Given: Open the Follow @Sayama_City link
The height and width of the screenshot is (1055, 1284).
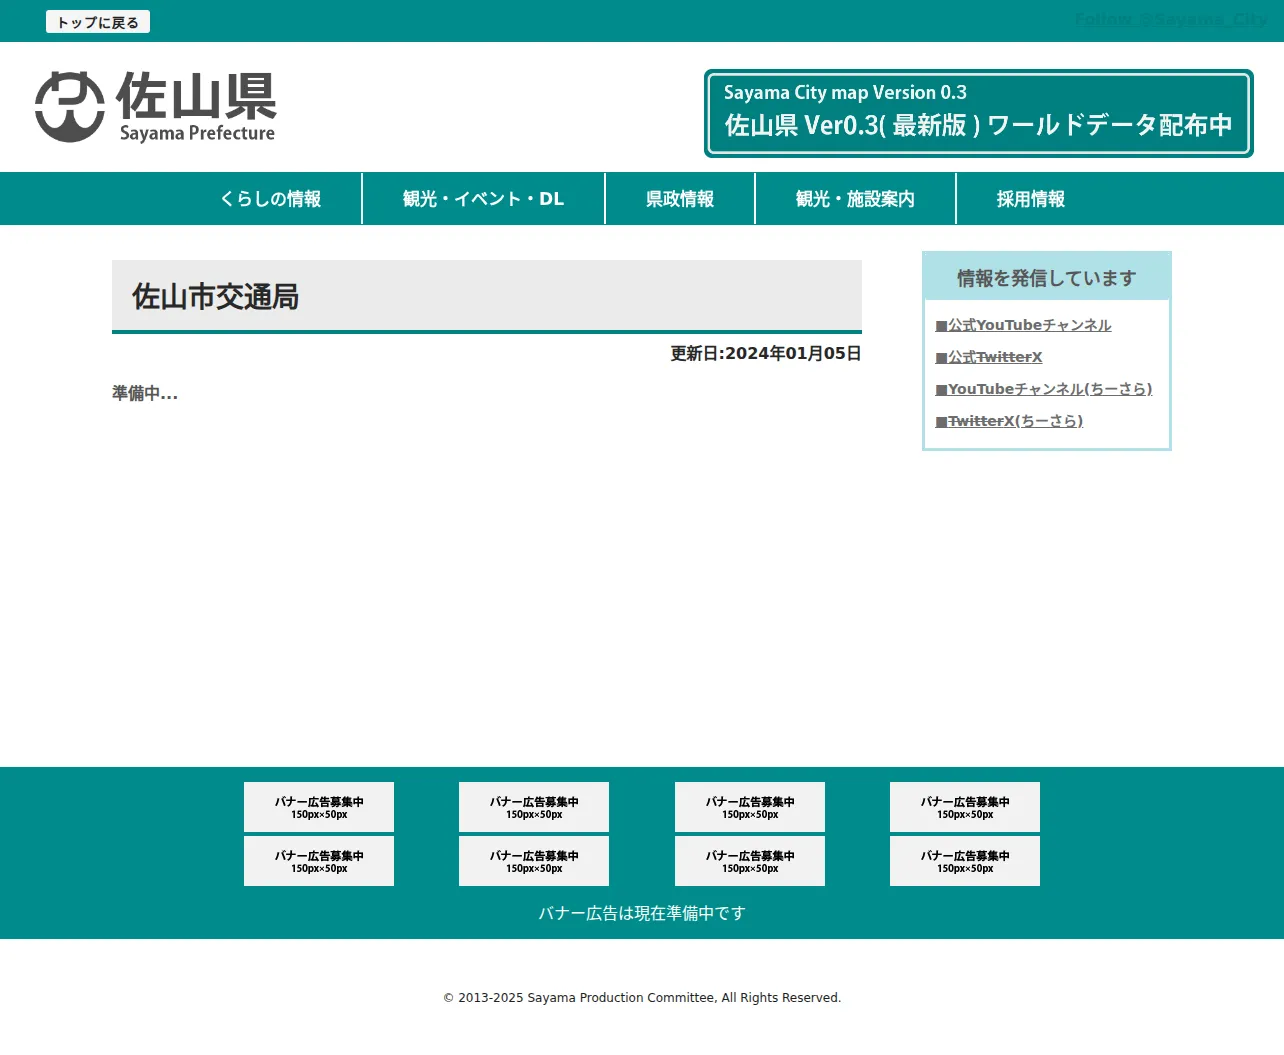Looking at the screenshot, I should coord(1171,19).
